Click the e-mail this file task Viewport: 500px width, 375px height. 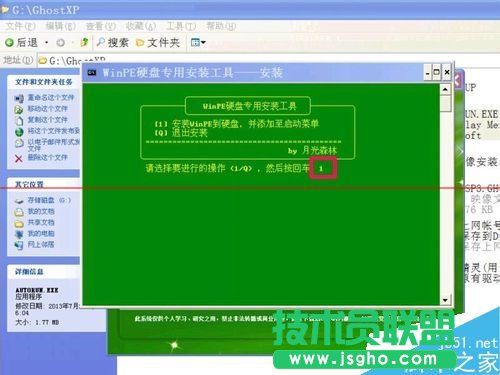pyautogui.click(x=54, y=145)
